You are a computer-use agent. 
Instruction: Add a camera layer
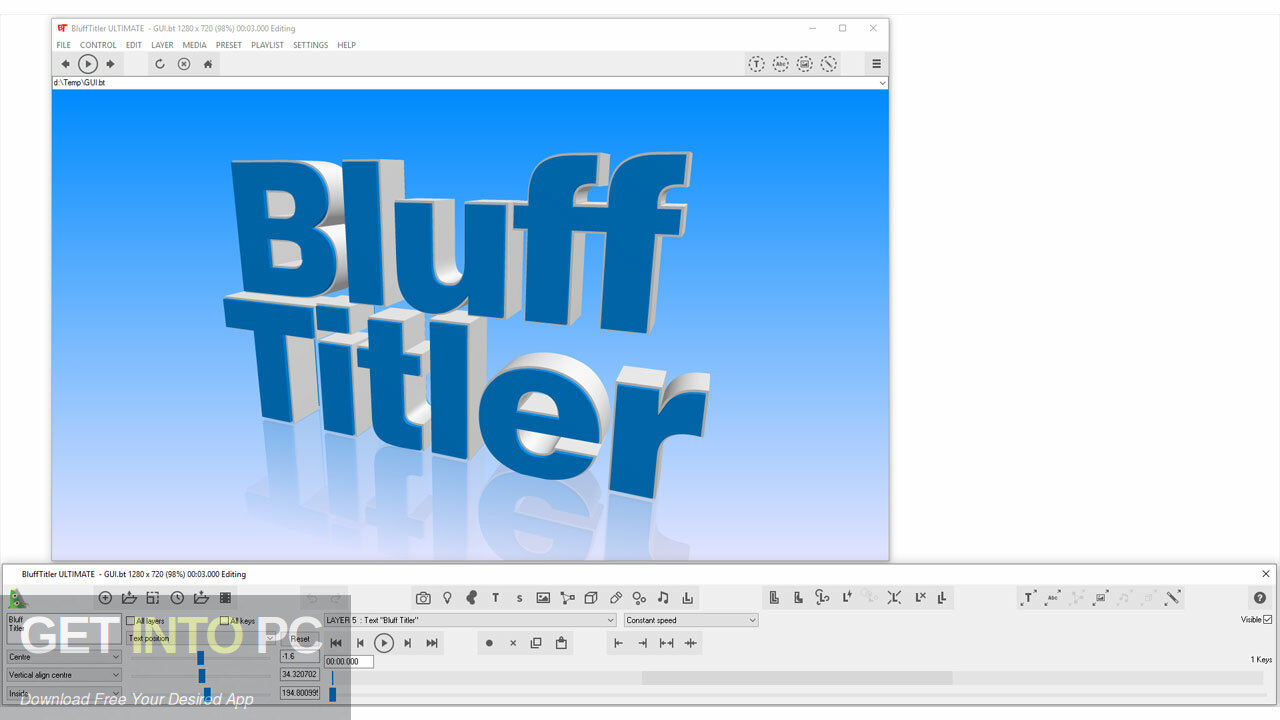coord(423,598)
